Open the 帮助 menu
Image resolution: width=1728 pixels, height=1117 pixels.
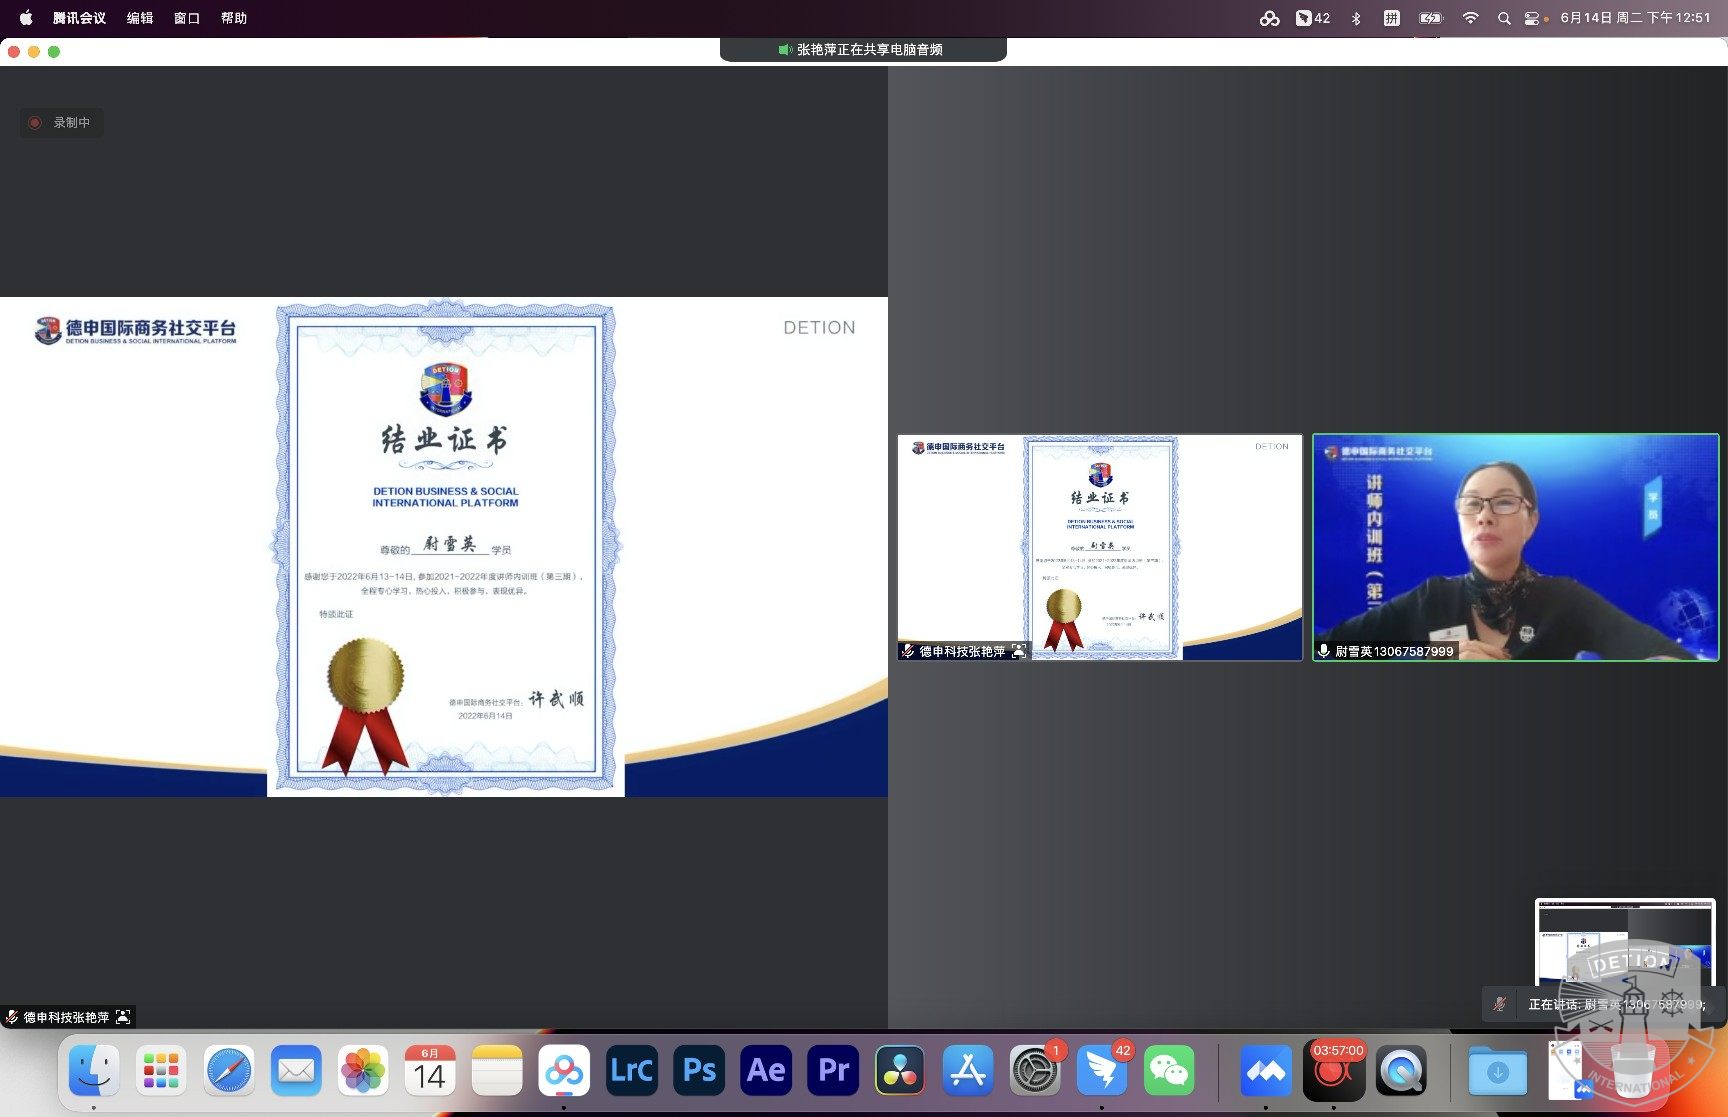click(234, 18)
